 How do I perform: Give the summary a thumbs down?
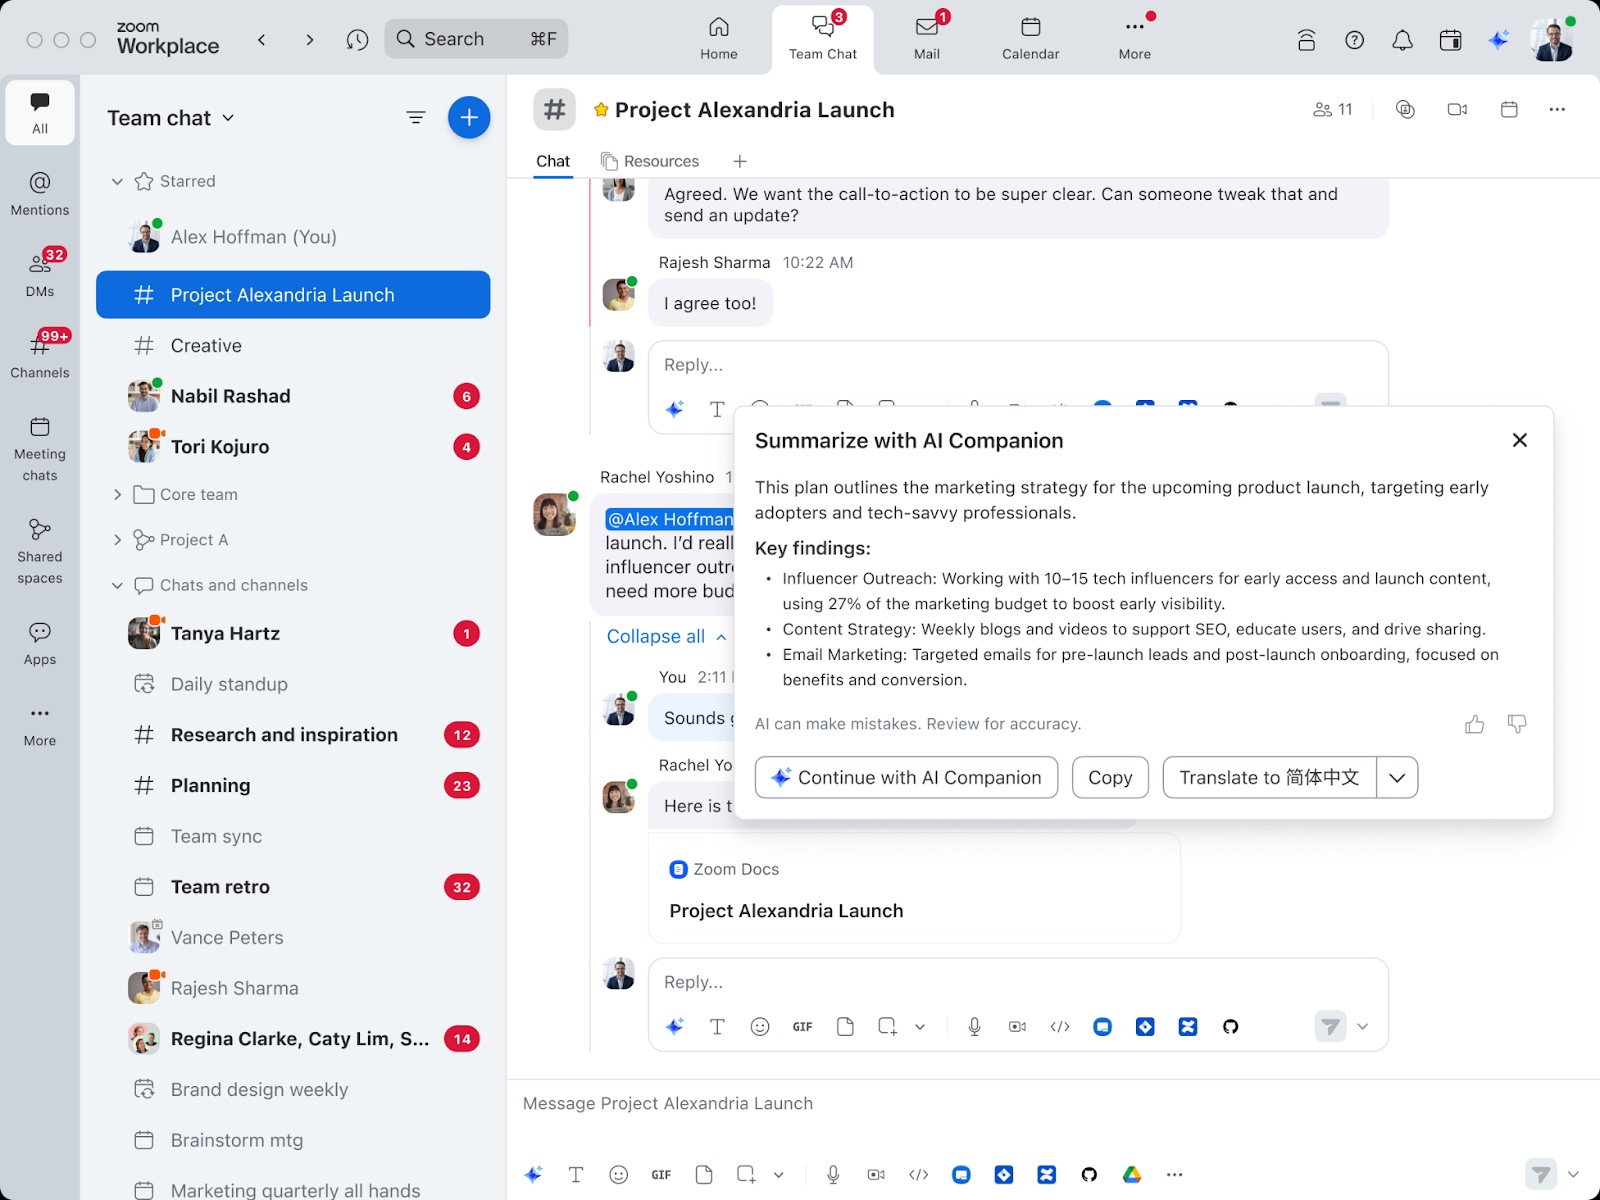tap(1517, 724)
